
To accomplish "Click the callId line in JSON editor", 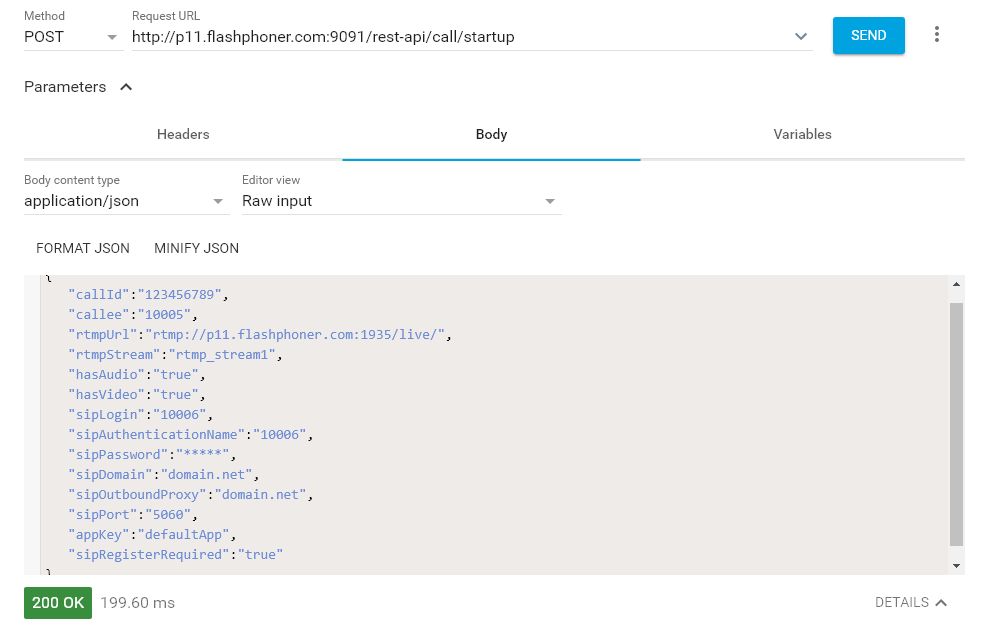I will tap(149, 295).
